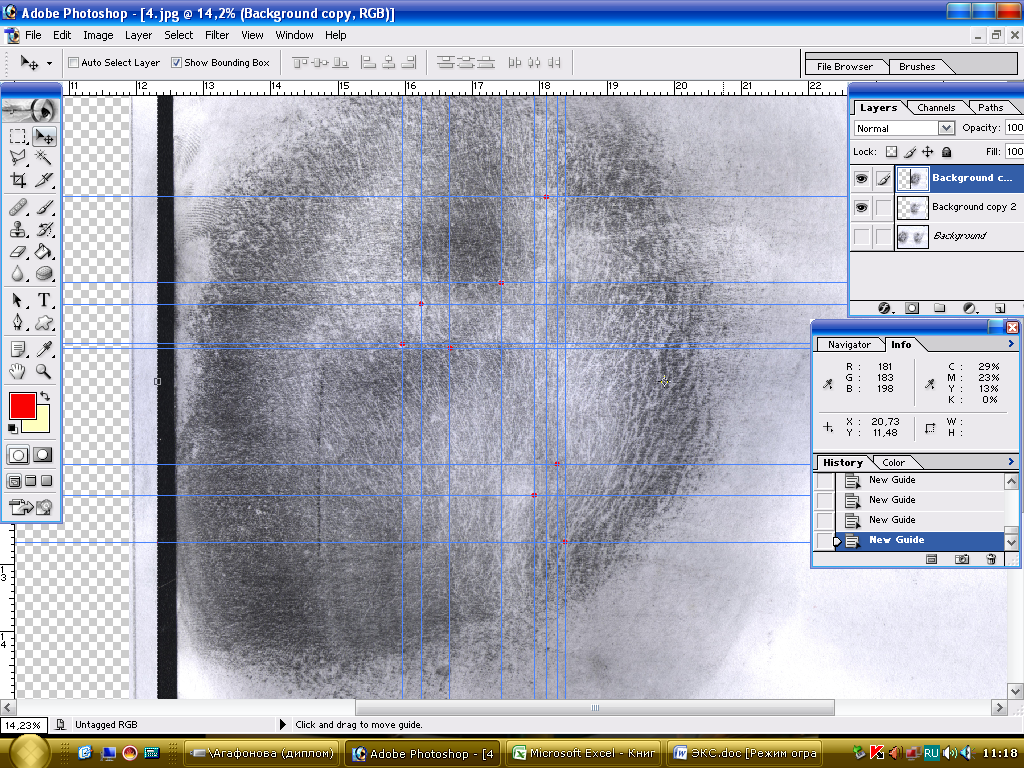The width and height of the screenshot is (1024, 768).
Task: Switch to the Channels tab
Action: pos(936,107)
